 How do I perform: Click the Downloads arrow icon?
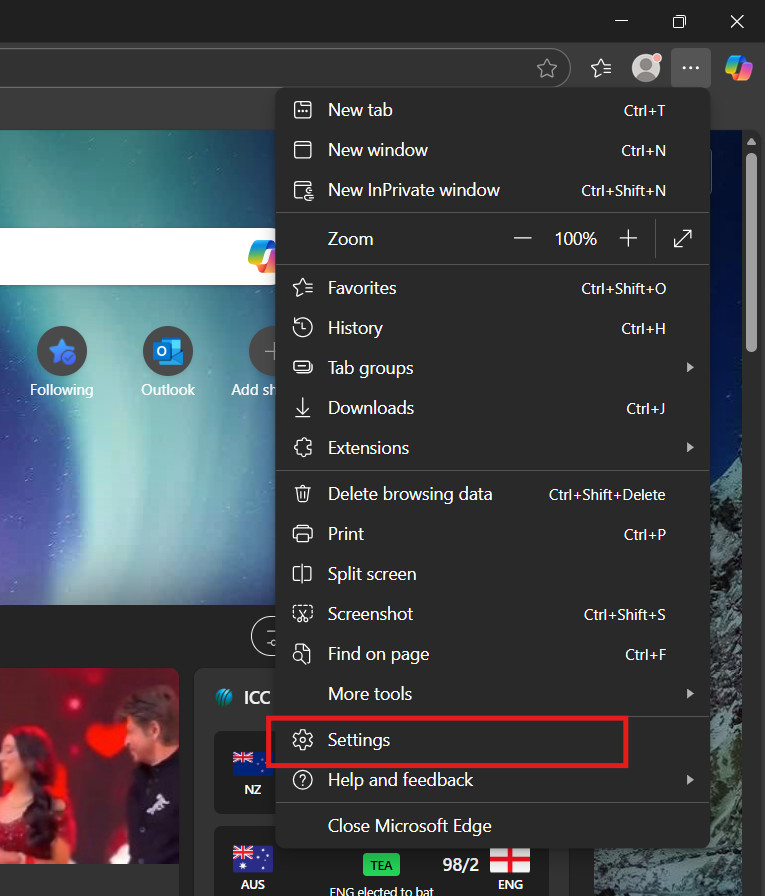[302, 408]
